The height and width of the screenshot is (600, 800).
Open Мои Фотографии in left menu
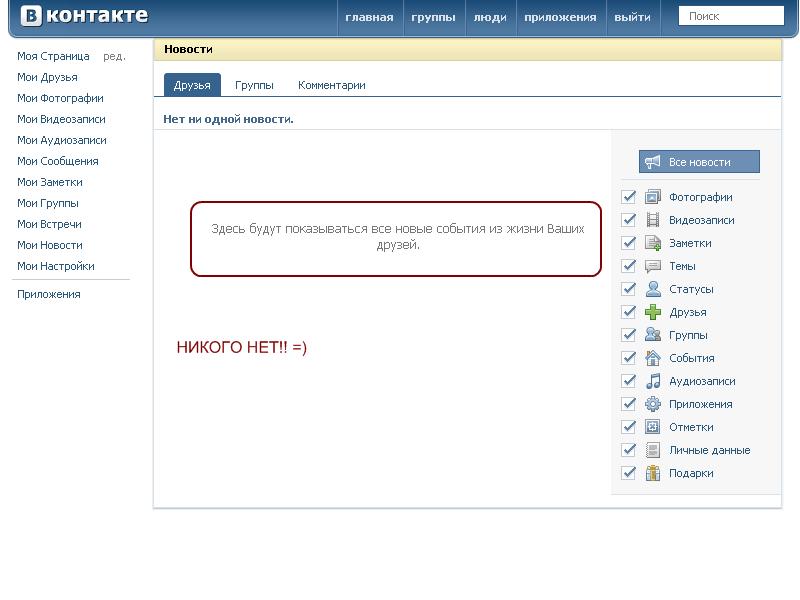tap(60, 98)
